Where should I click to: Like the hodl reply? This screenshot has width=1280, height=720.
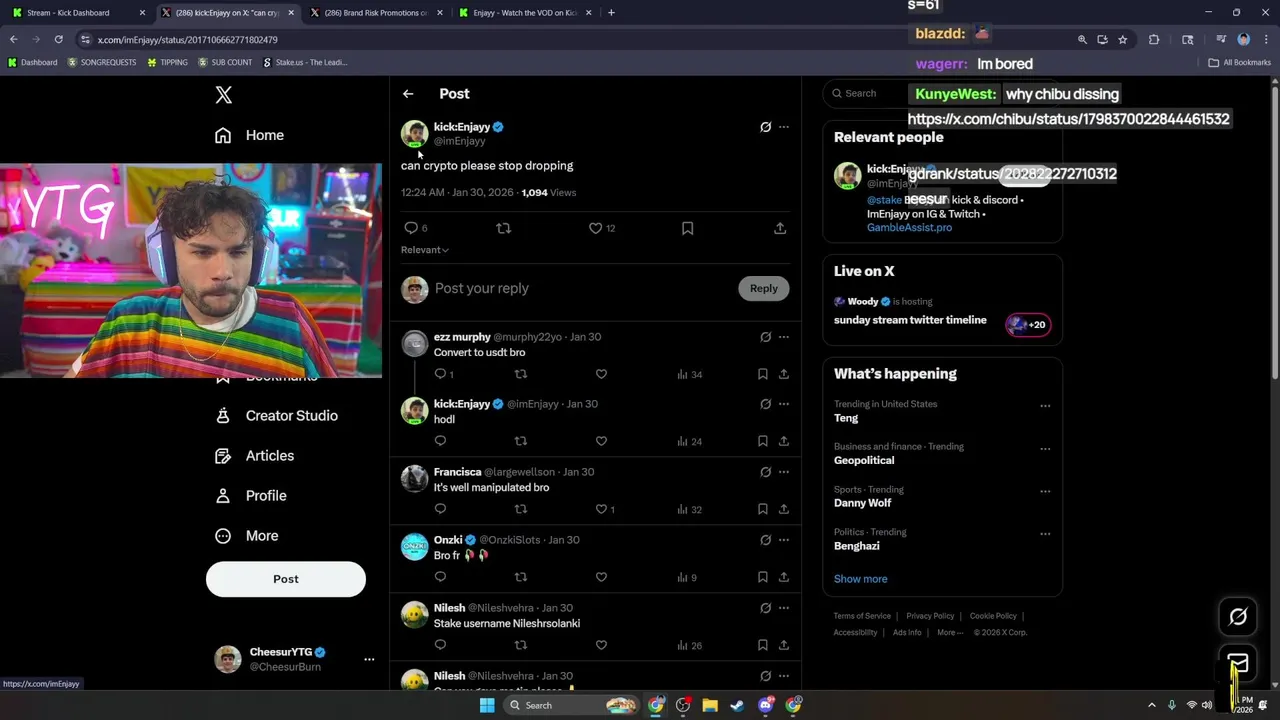(x=601, y=441)
